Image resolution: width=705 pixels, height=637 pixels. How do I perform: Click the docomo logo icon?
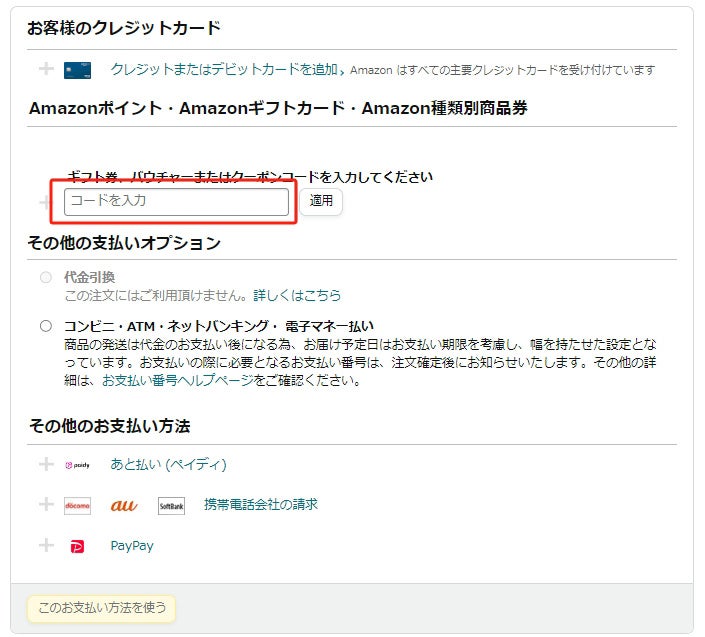point(77,506)
